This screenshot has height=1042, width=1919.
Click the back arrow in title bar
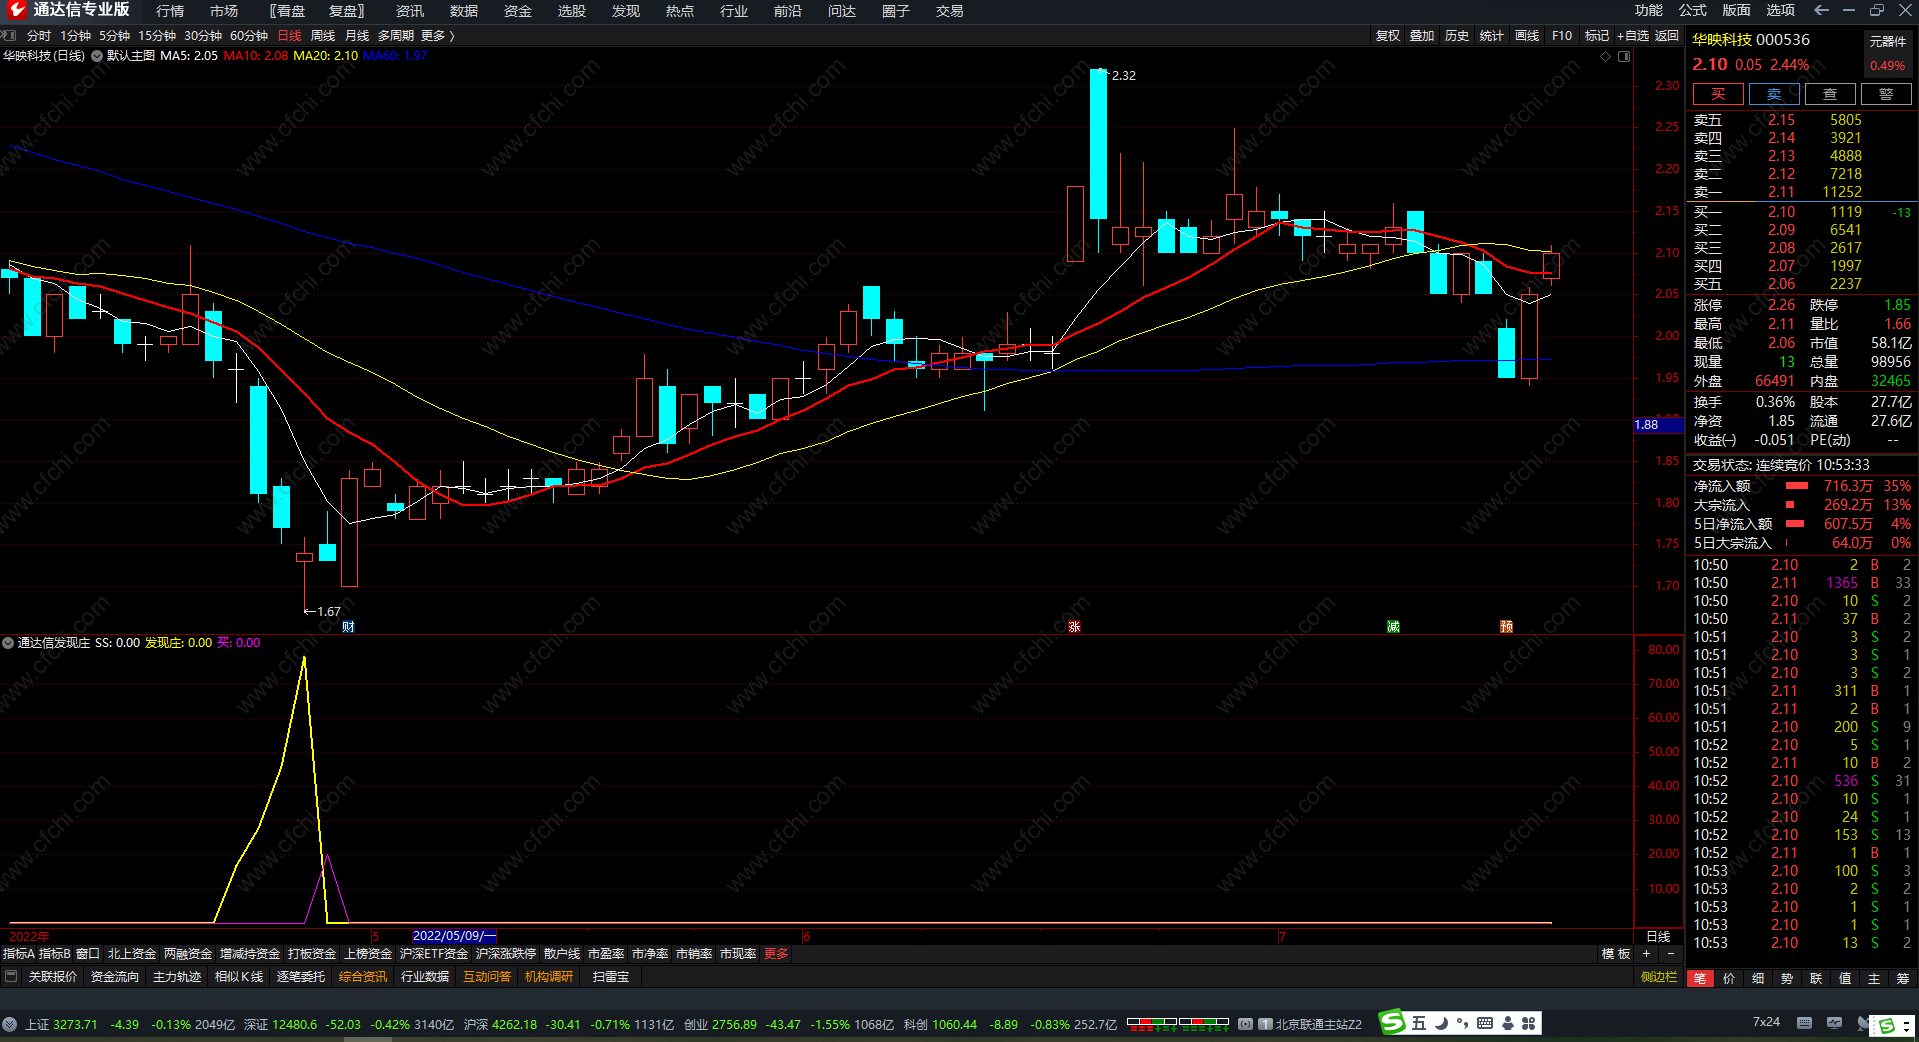[x=1821, y=10]
